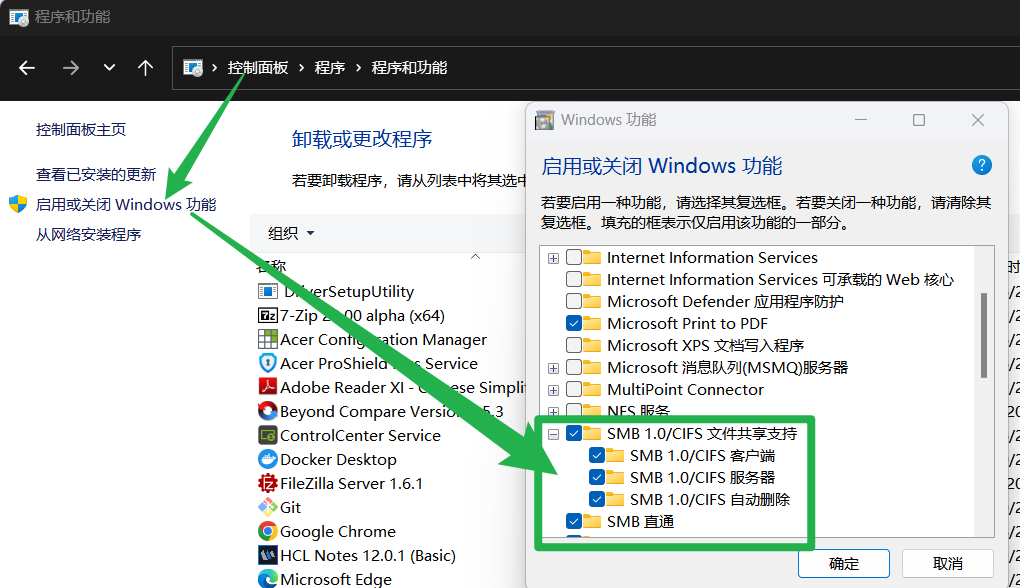This screenshot has height=588, width=1020.
Task: Open 从网络安装程序 link
Action: pyautogui.click(x=88, y=234)
